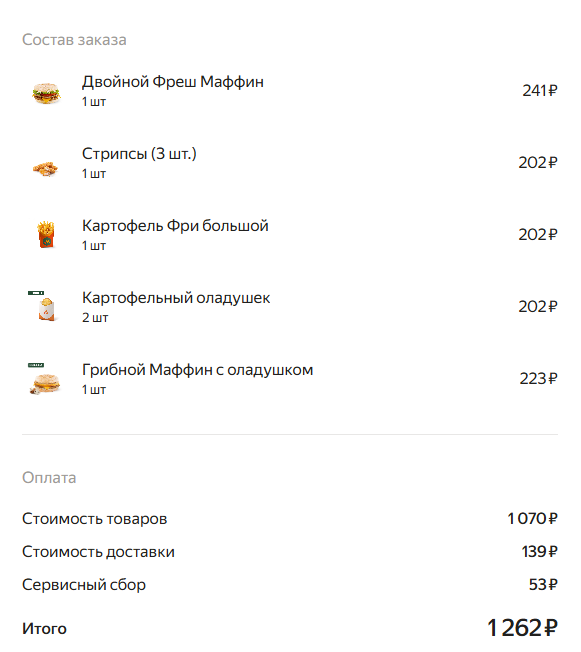Select the Стоимость товаров row label
The width and height of the screenshot is (581, 652).
[94, 519]
